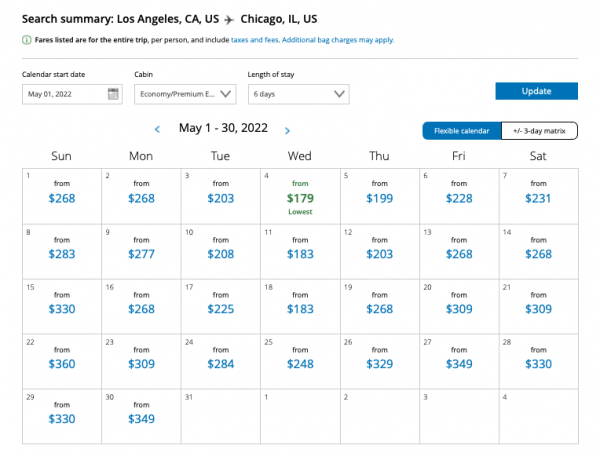600x460 pixels.
Task: Switch to Flexible calendar view
Action: tap(461, 131)
